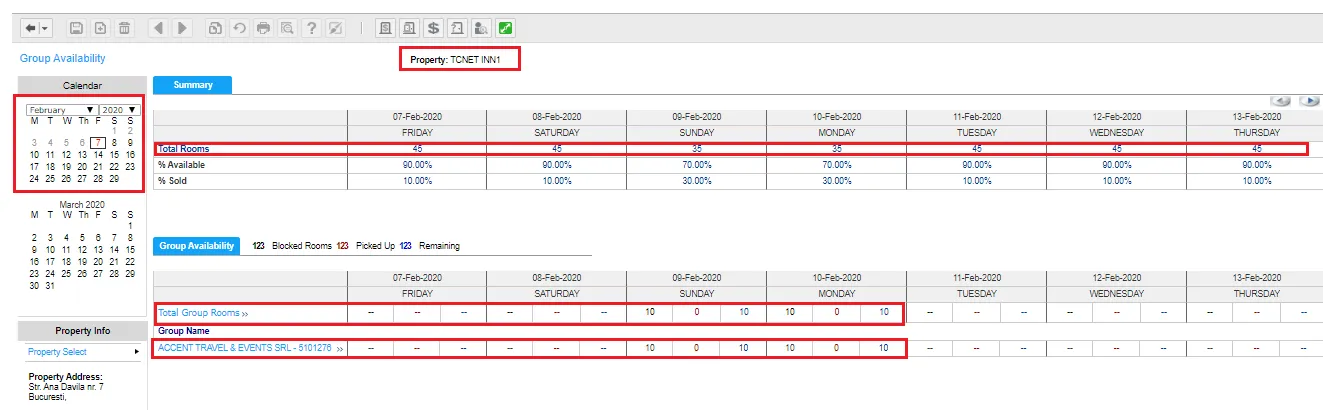
Task: Click the printer icon in toolbar
Action: pyautogui.click(x=264, y=28)
